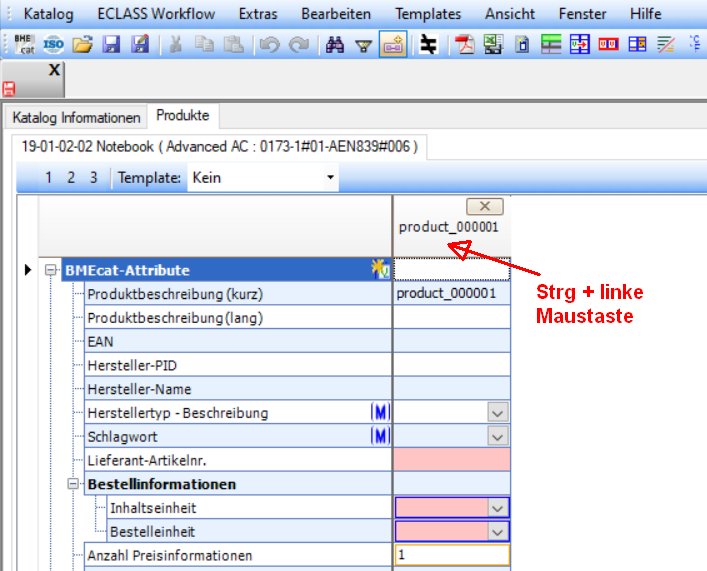This screenshot has height=571, width=707.
Task: Open the Herstellertyp - Beschreibung dropdown arrow
Action: pos(498,413)
